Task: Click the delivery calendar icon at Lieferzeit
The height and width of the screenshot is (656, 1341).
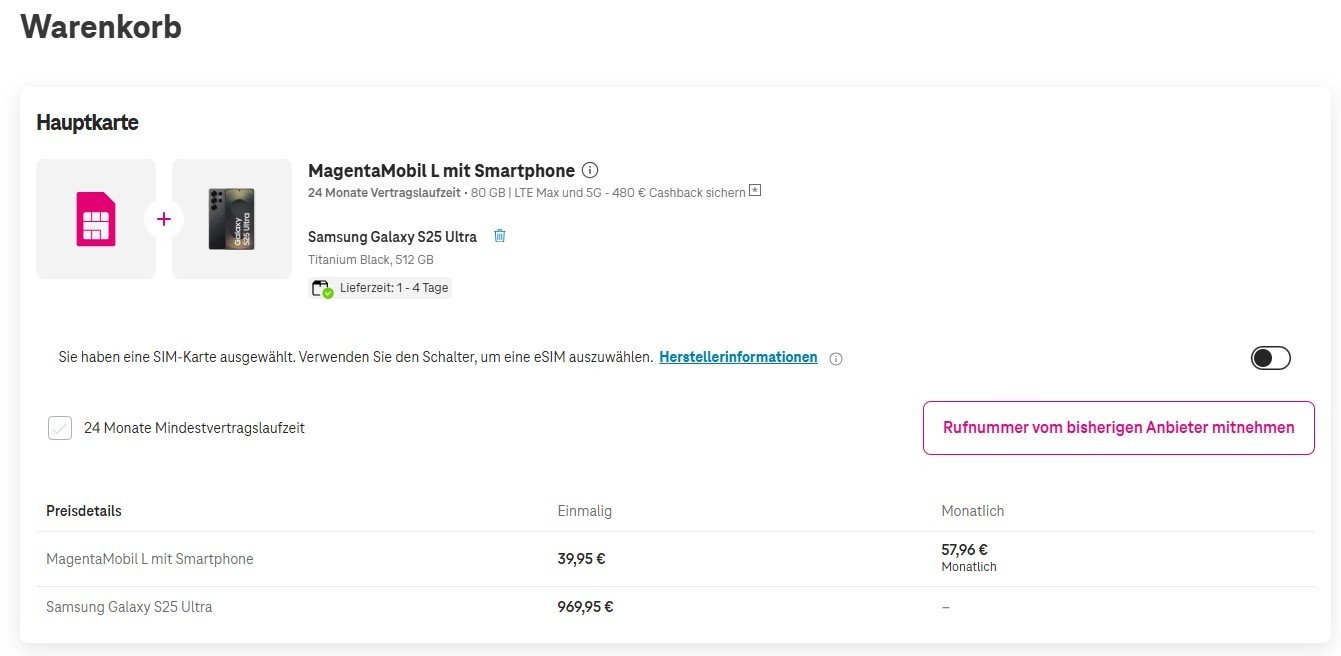Action: tap(321, 289)
